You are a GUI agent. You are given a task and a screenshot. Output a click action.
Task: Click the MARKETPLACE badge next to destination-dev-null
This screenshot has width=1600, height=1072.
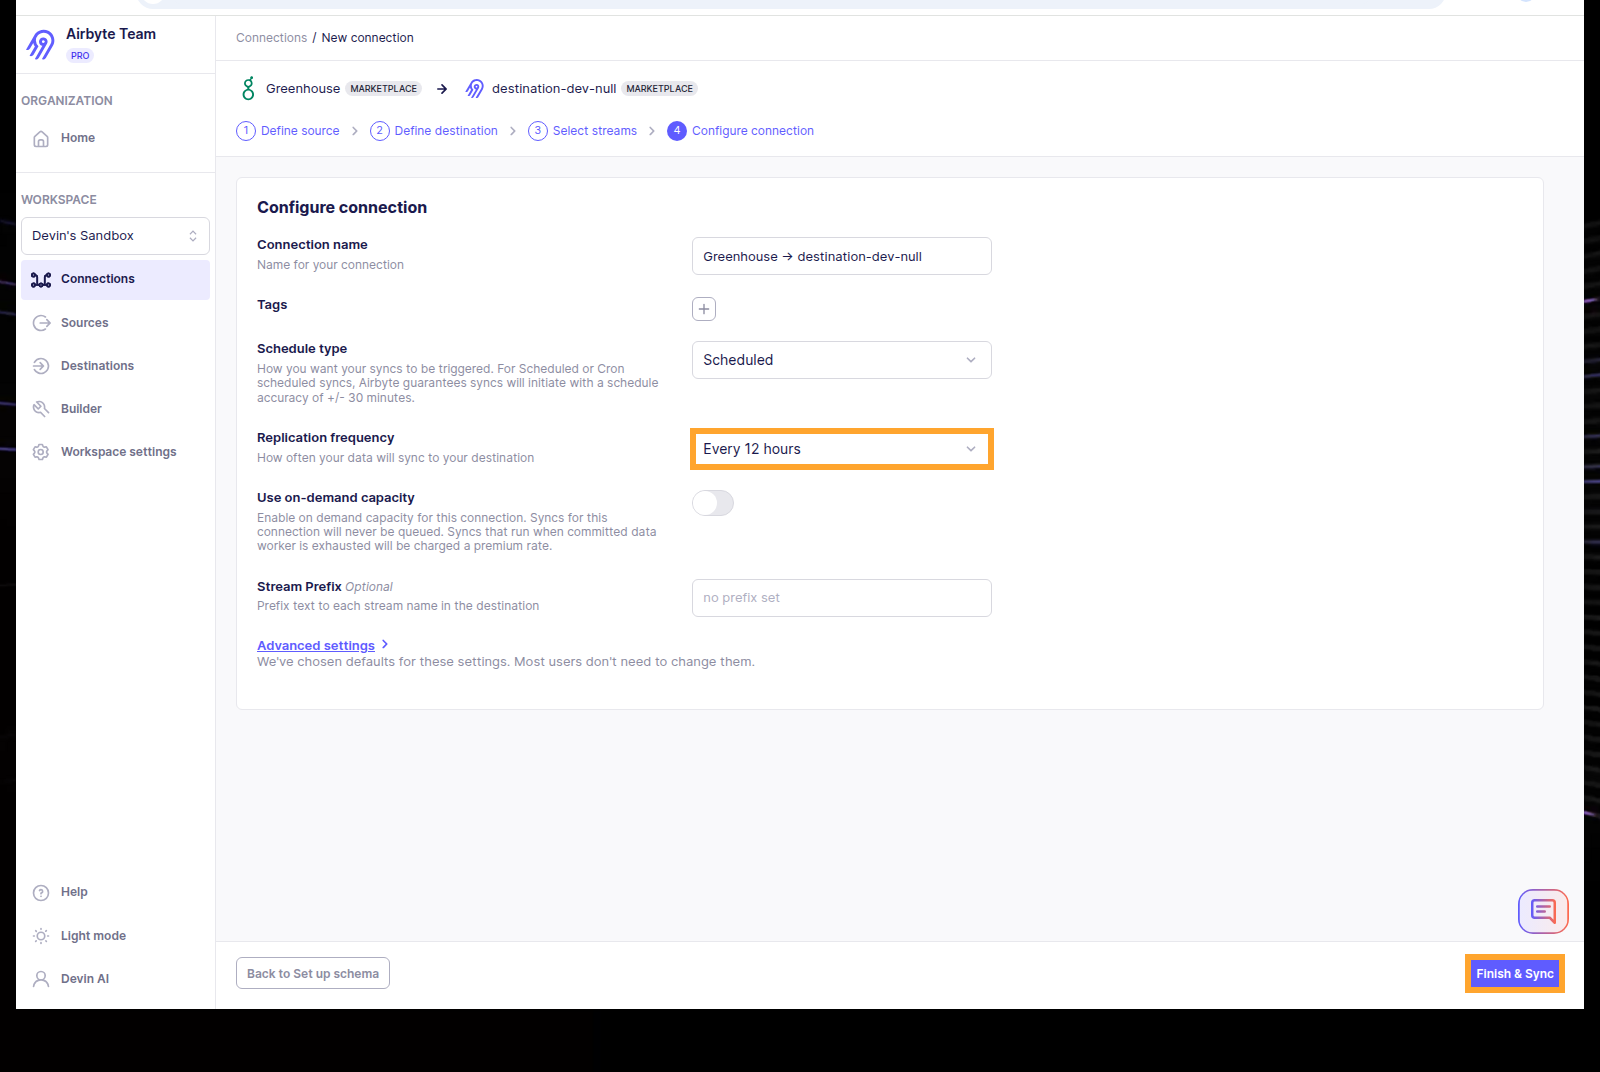coord(660,89)
